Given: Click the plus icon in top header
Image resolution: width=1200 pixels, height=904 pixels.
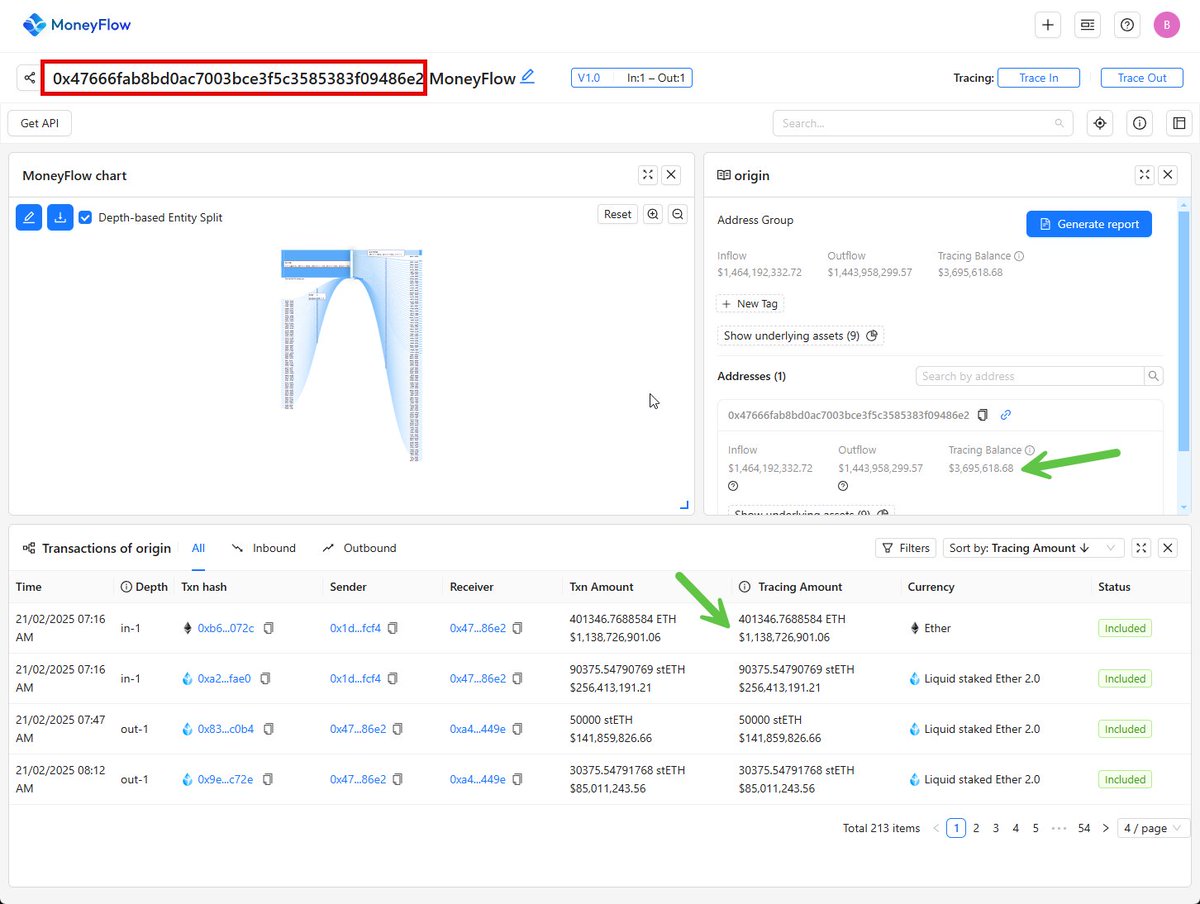Looking at the screenshot, I should pyautogui.click(x=1048, y=25).
